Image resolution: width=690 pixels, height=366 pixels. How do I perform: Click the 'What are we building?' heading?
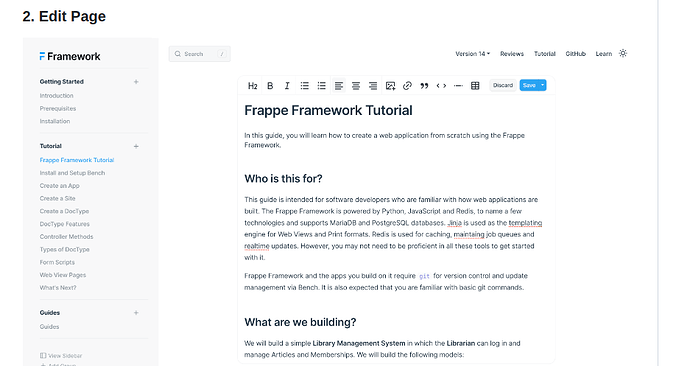click(300, 322)
